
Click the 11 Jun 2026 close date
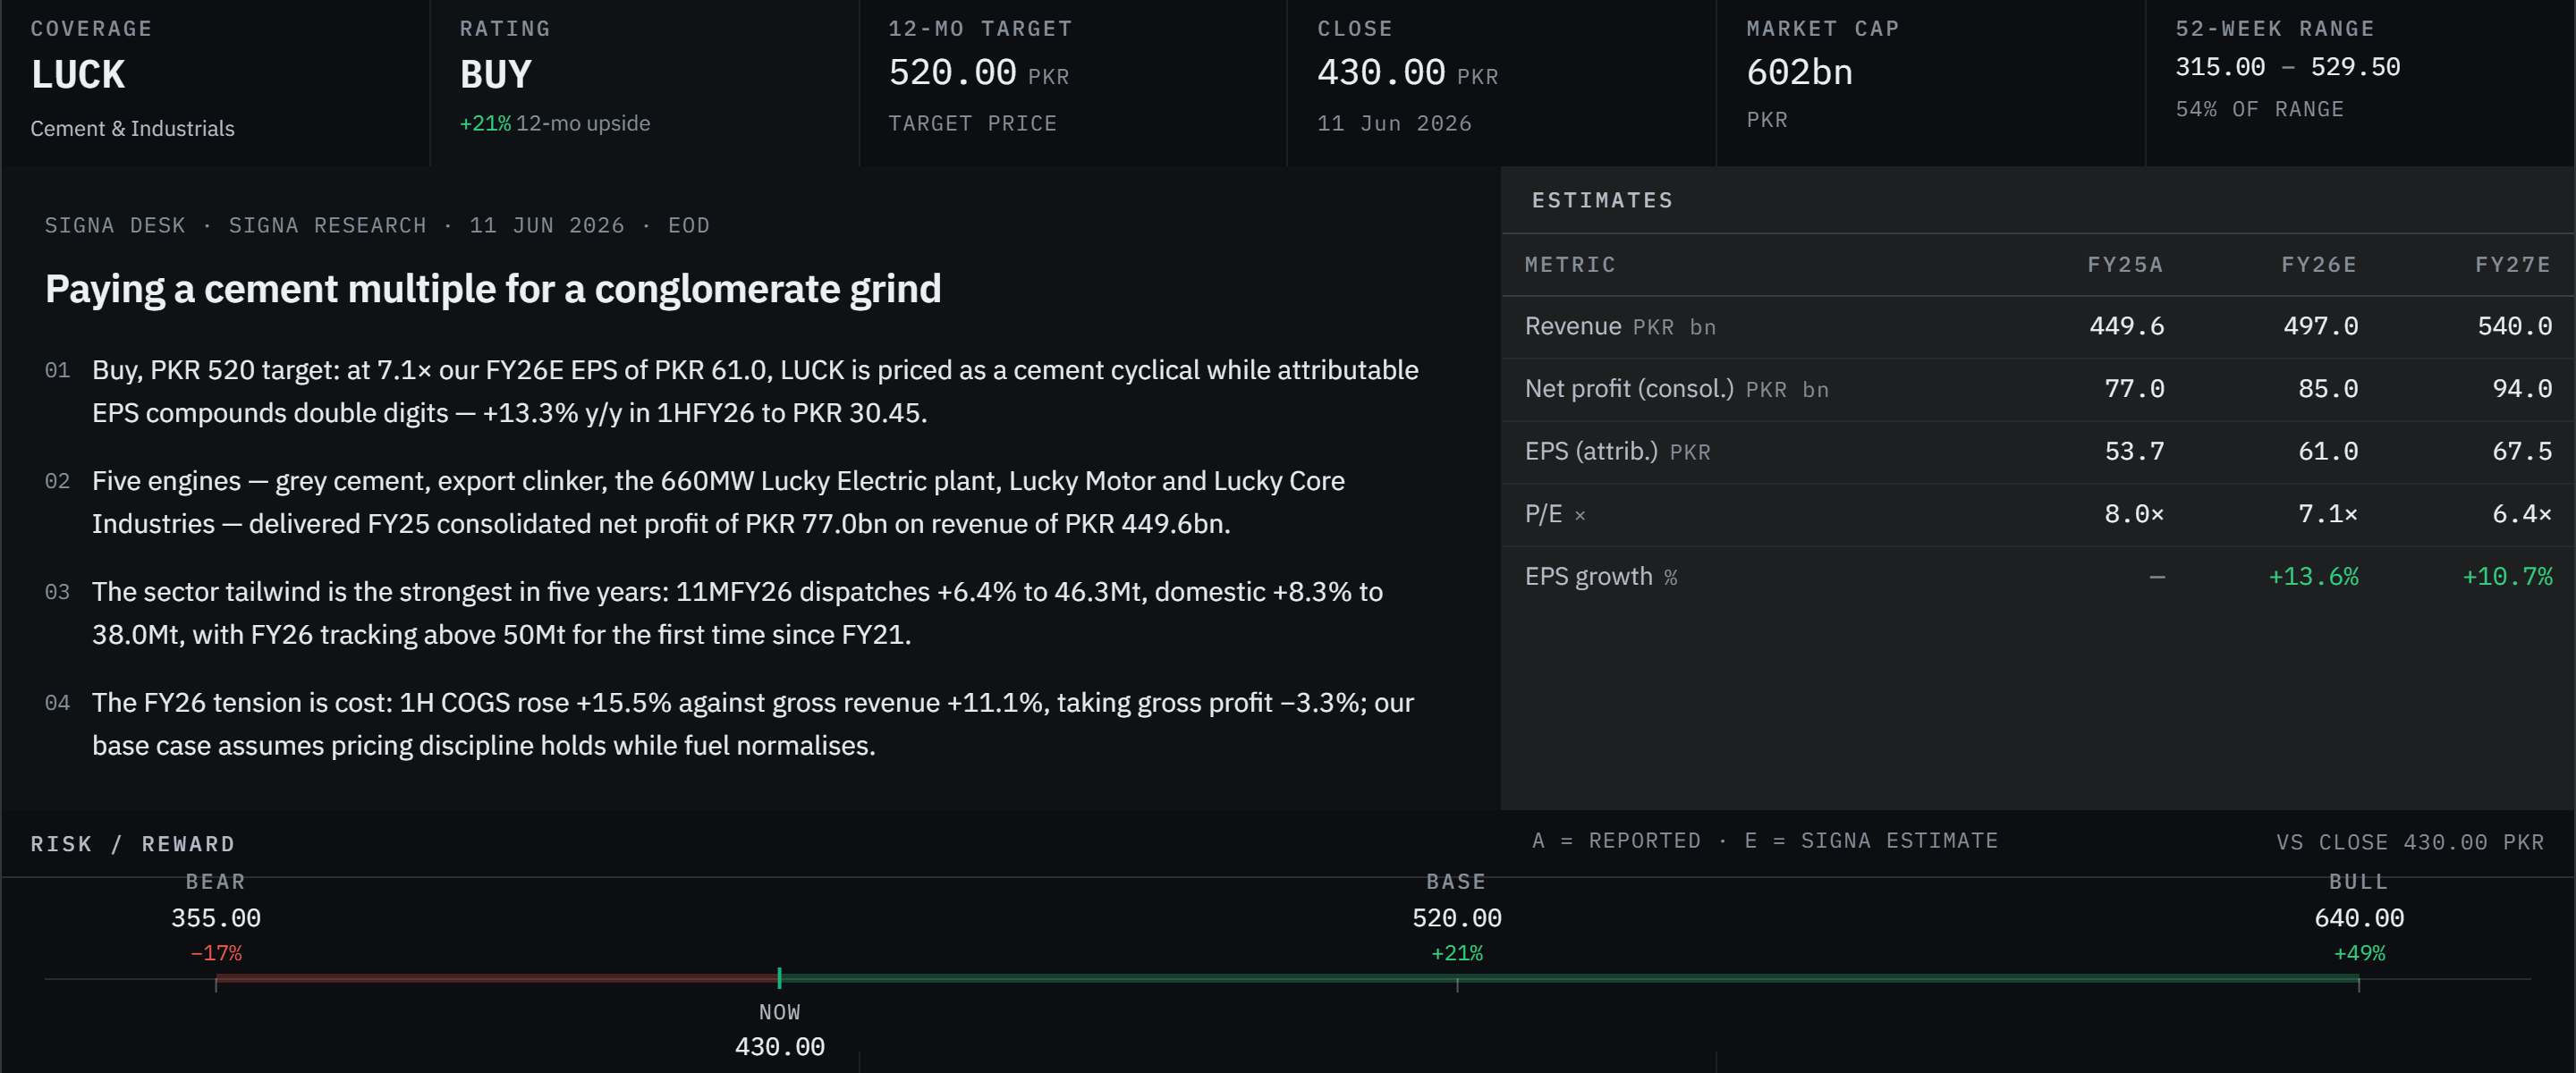click(x=1394, y=123)
